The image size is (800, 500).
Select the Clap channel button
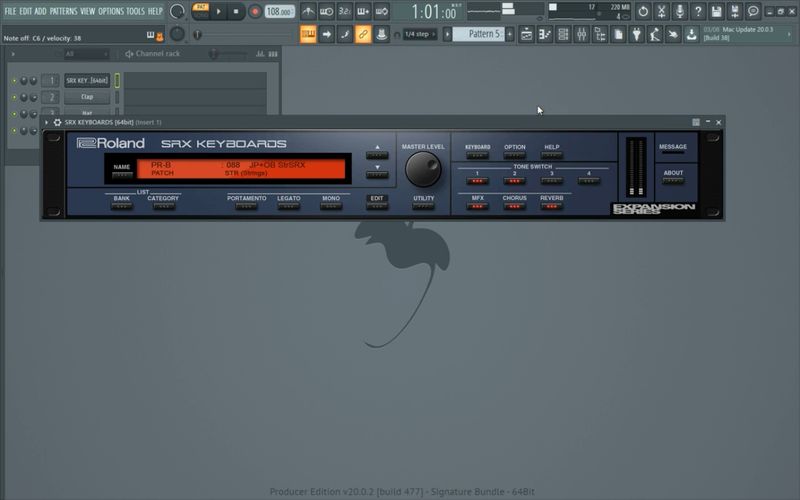point(87,97)
